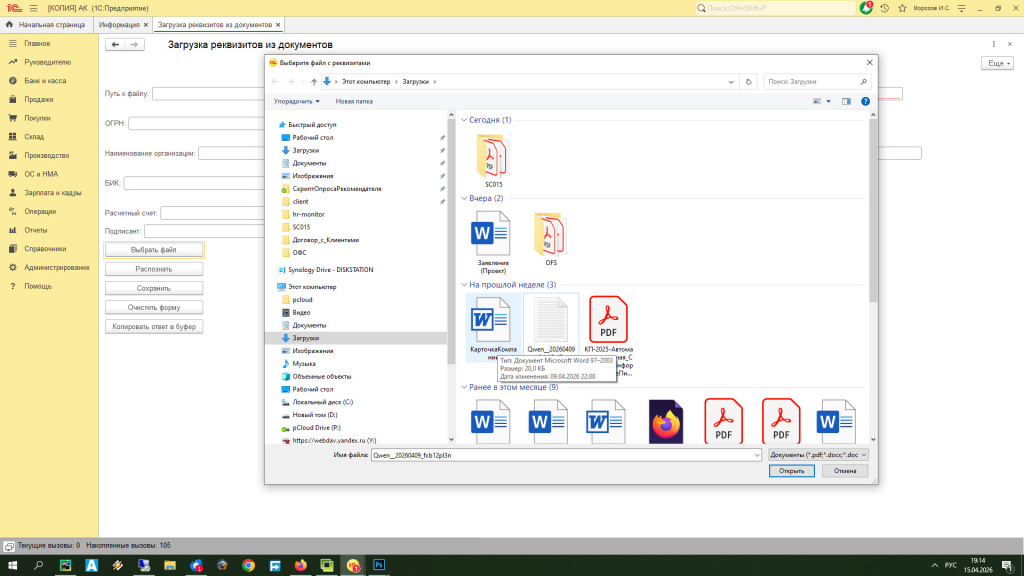Collapse the На прошлой неделе group
The width and height of the screenshot is (1024, 576).
[464, 285]
